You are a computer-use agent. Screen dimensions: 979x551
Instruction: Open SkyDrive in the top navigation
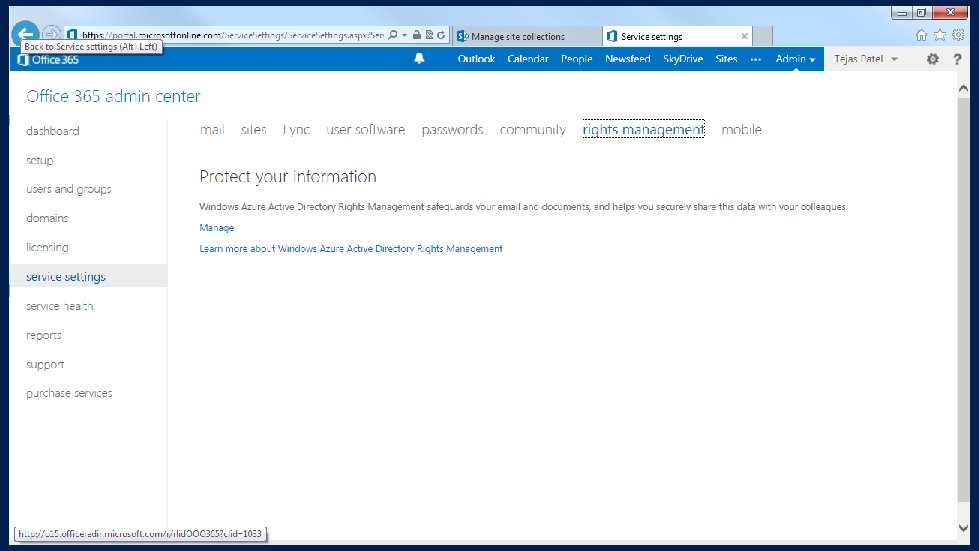tap(682, 59)
